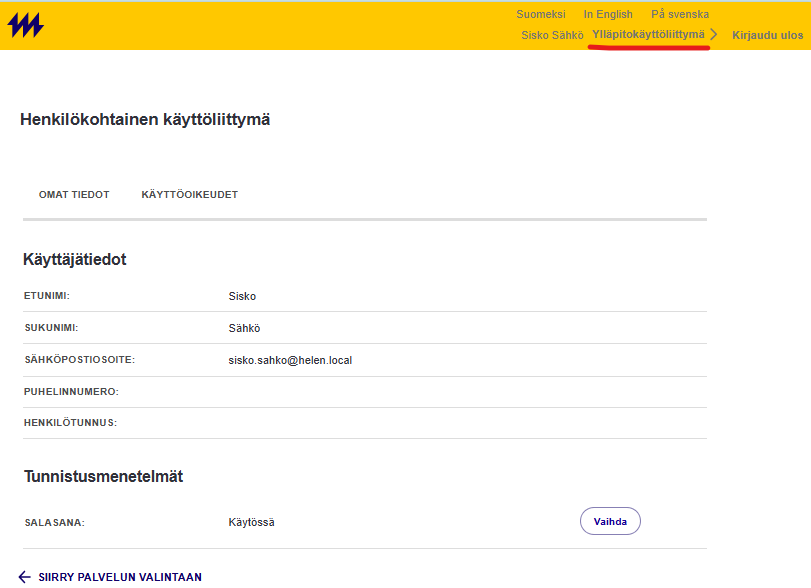811x588 pixels.
Task: Select Ylläpitokäyttöliittymä in the top navigation
Action: point(648,33)
